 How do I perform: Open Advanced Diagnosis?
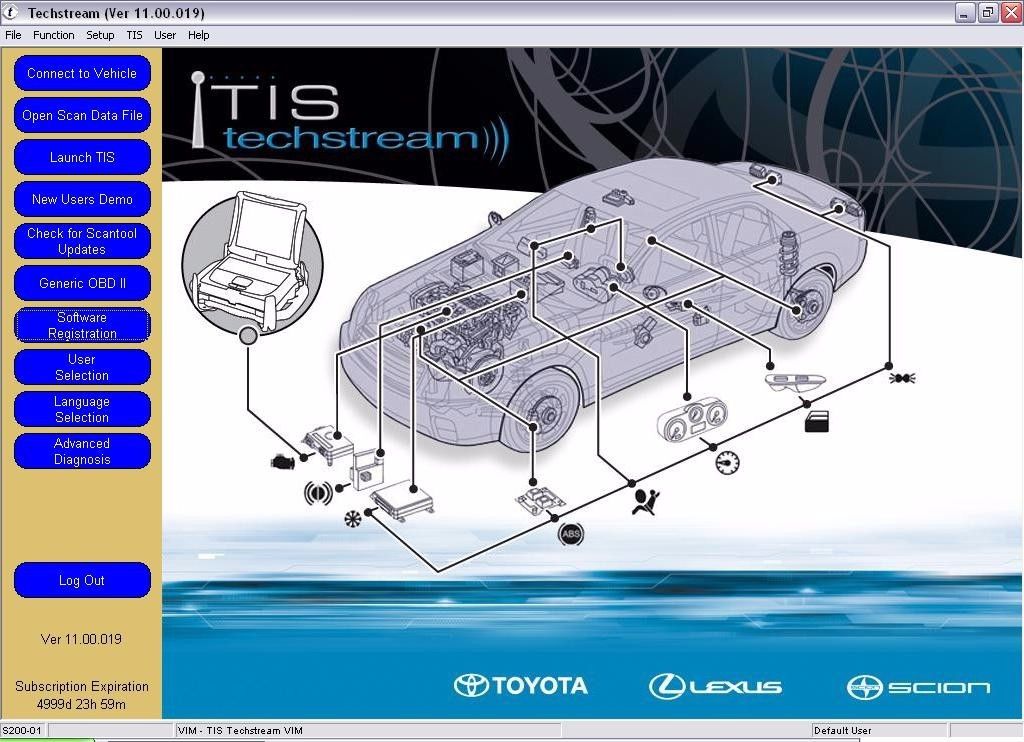(82, 451)
